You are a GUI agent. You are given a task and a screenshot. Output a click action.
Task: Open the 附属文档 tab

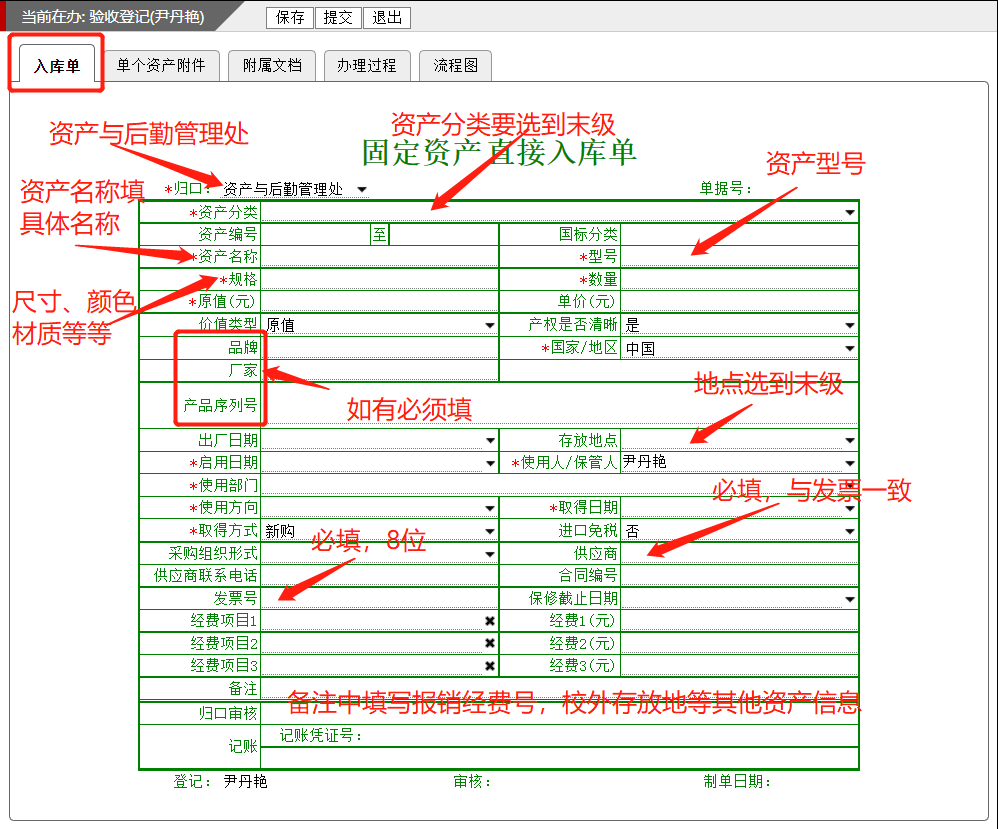[x=272, y=65]
